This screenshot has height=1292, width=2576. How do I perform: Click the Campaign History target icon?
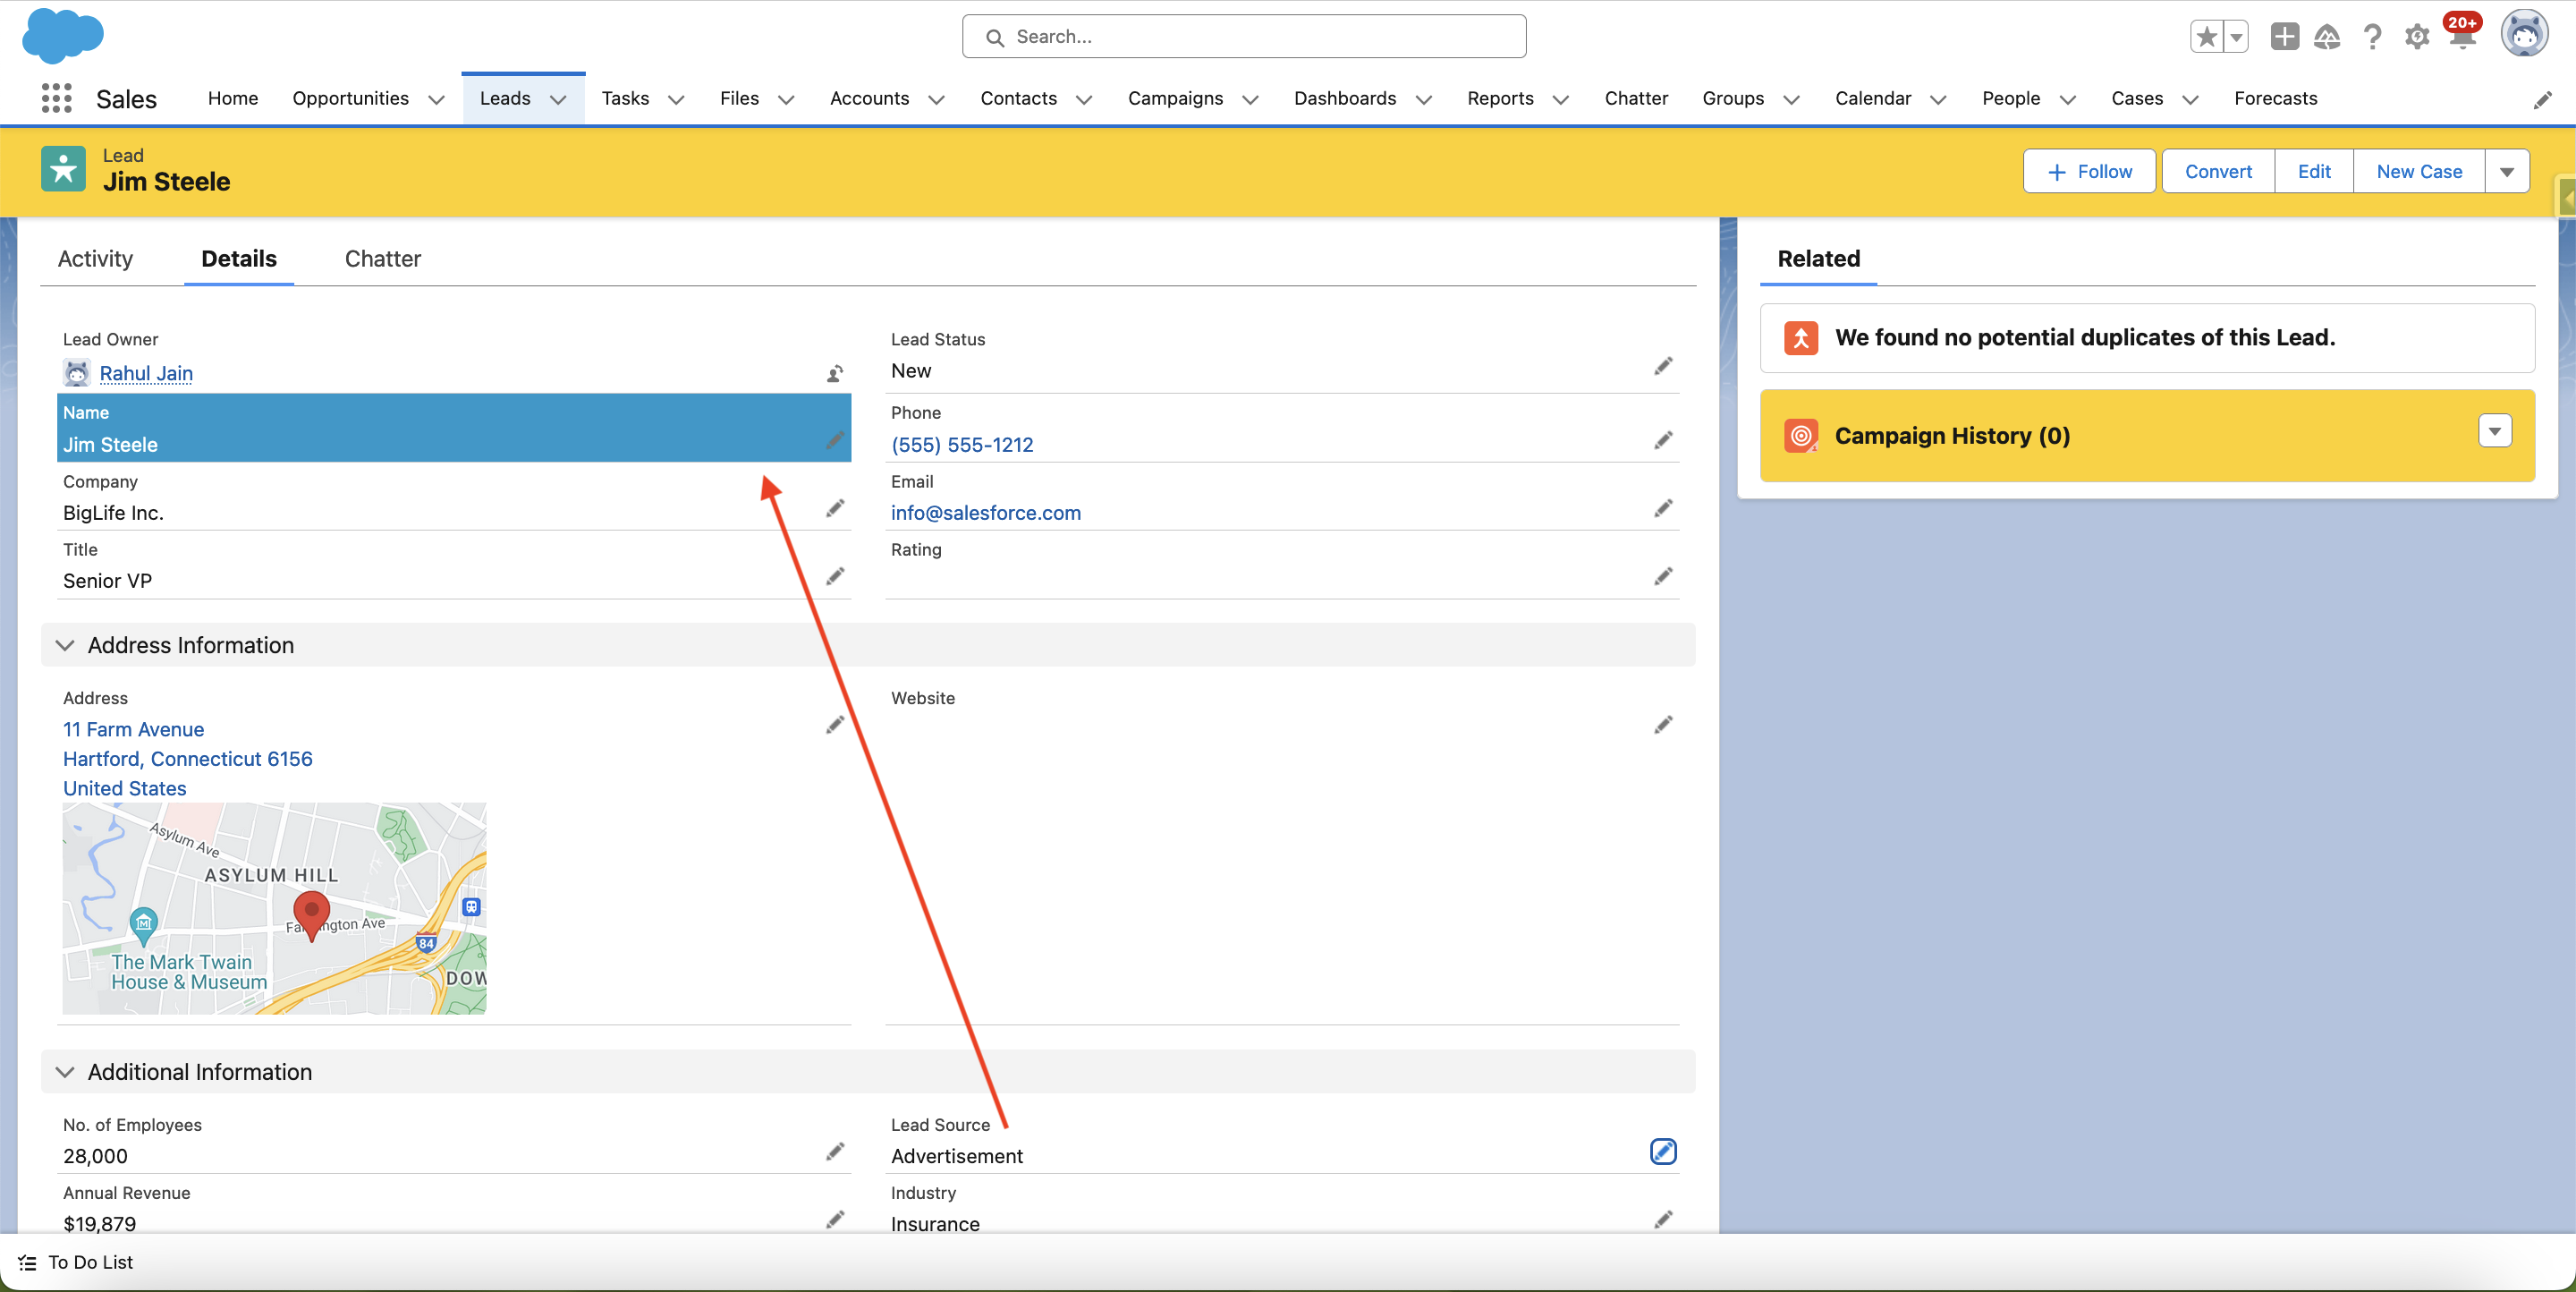1801,436
